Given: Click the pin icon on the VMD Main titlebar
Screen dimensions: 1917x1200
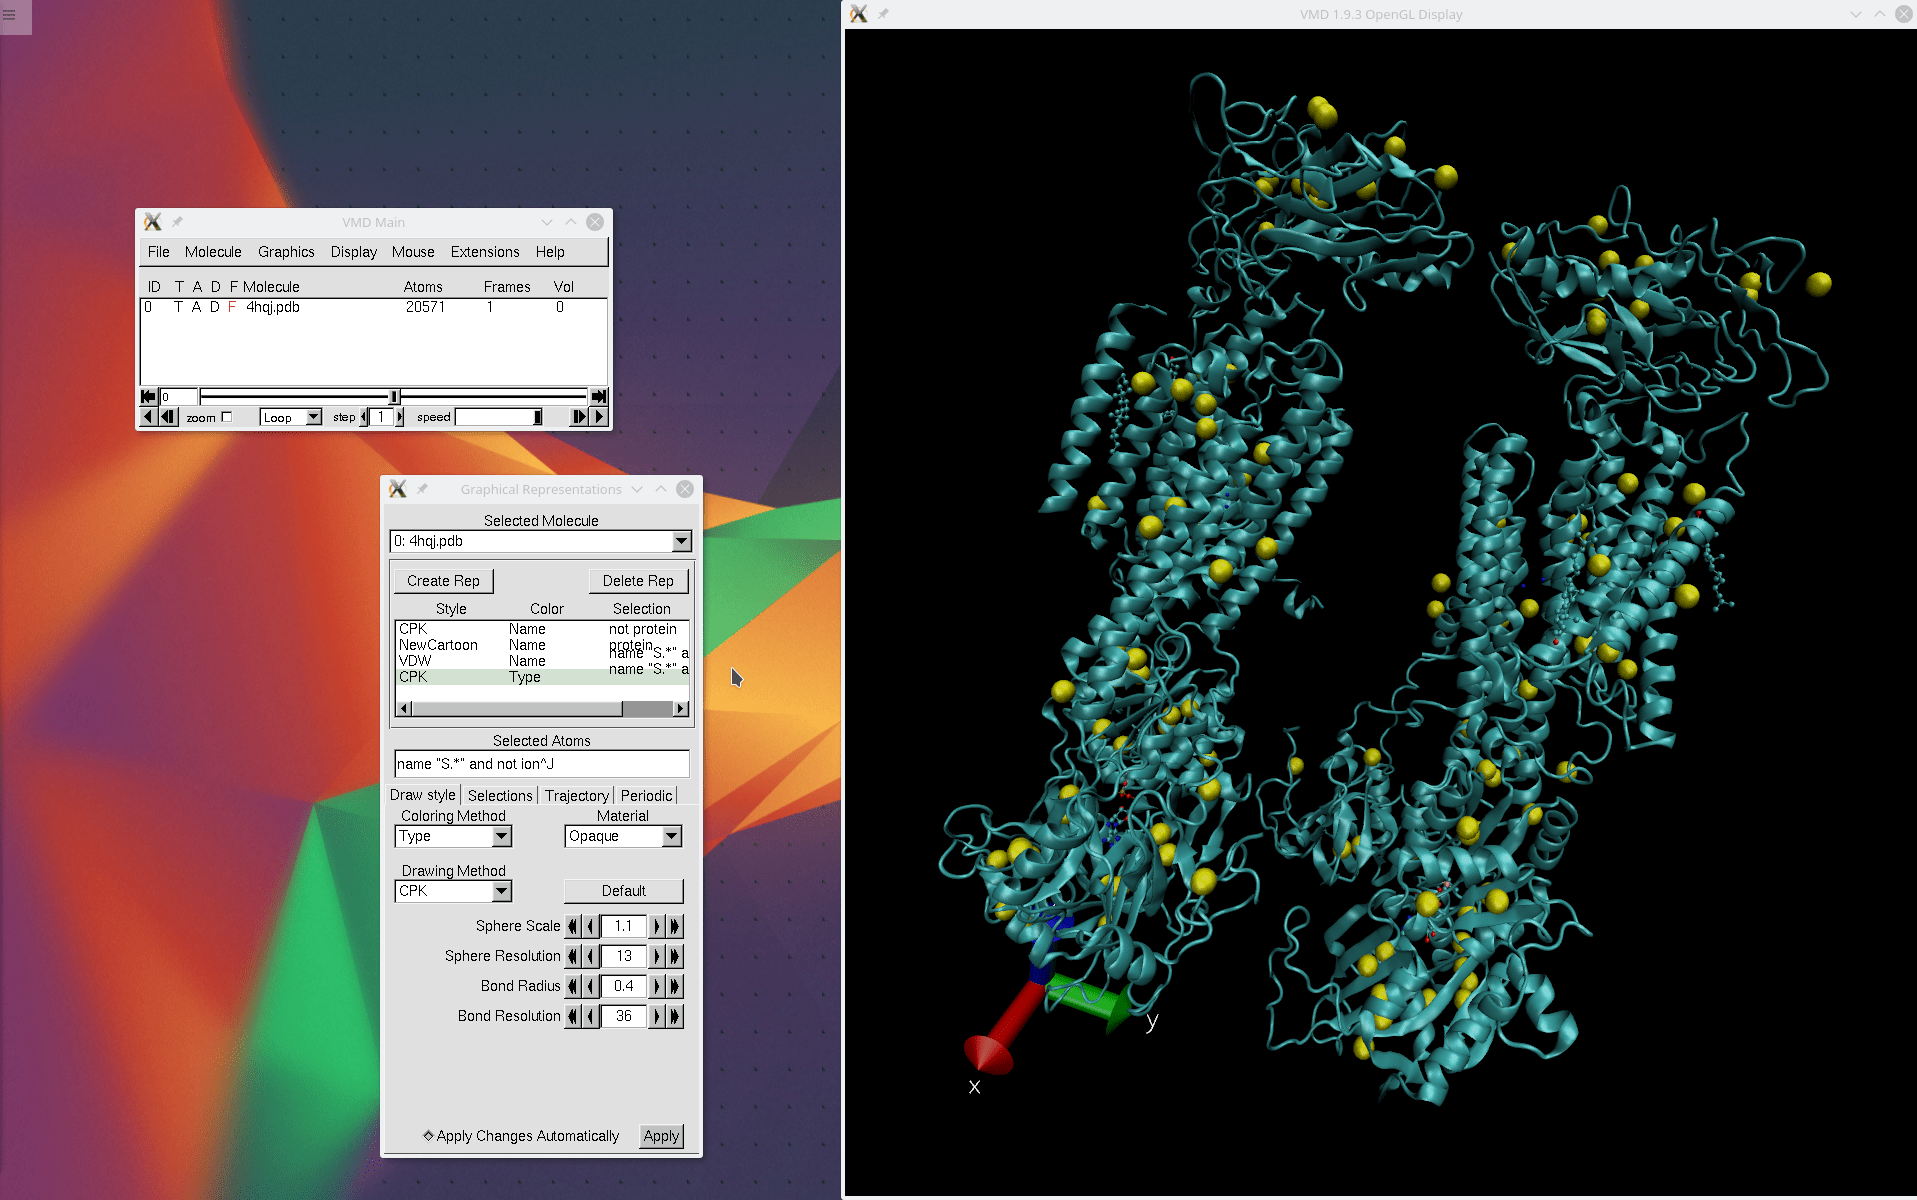Looking at the screenshot, I should (178, 222).
